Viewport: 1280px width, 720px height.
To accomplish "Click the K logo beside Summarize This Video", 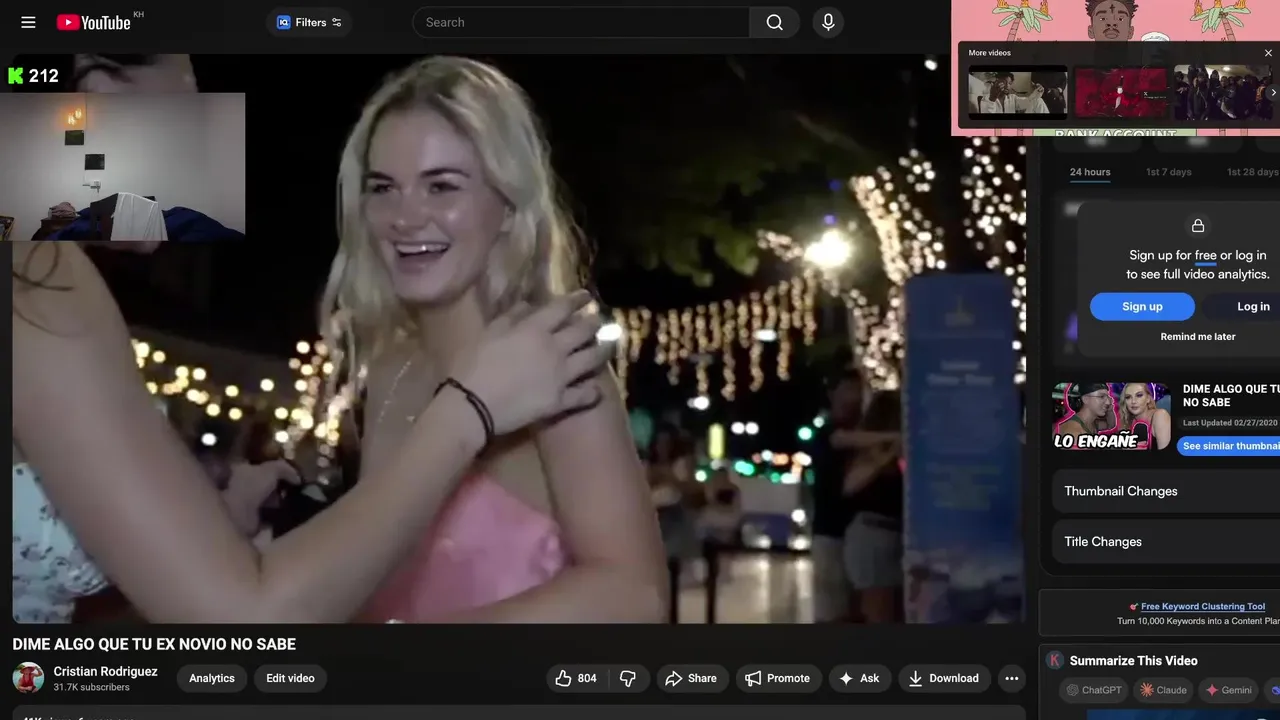I will click(x=1054, y=660).
